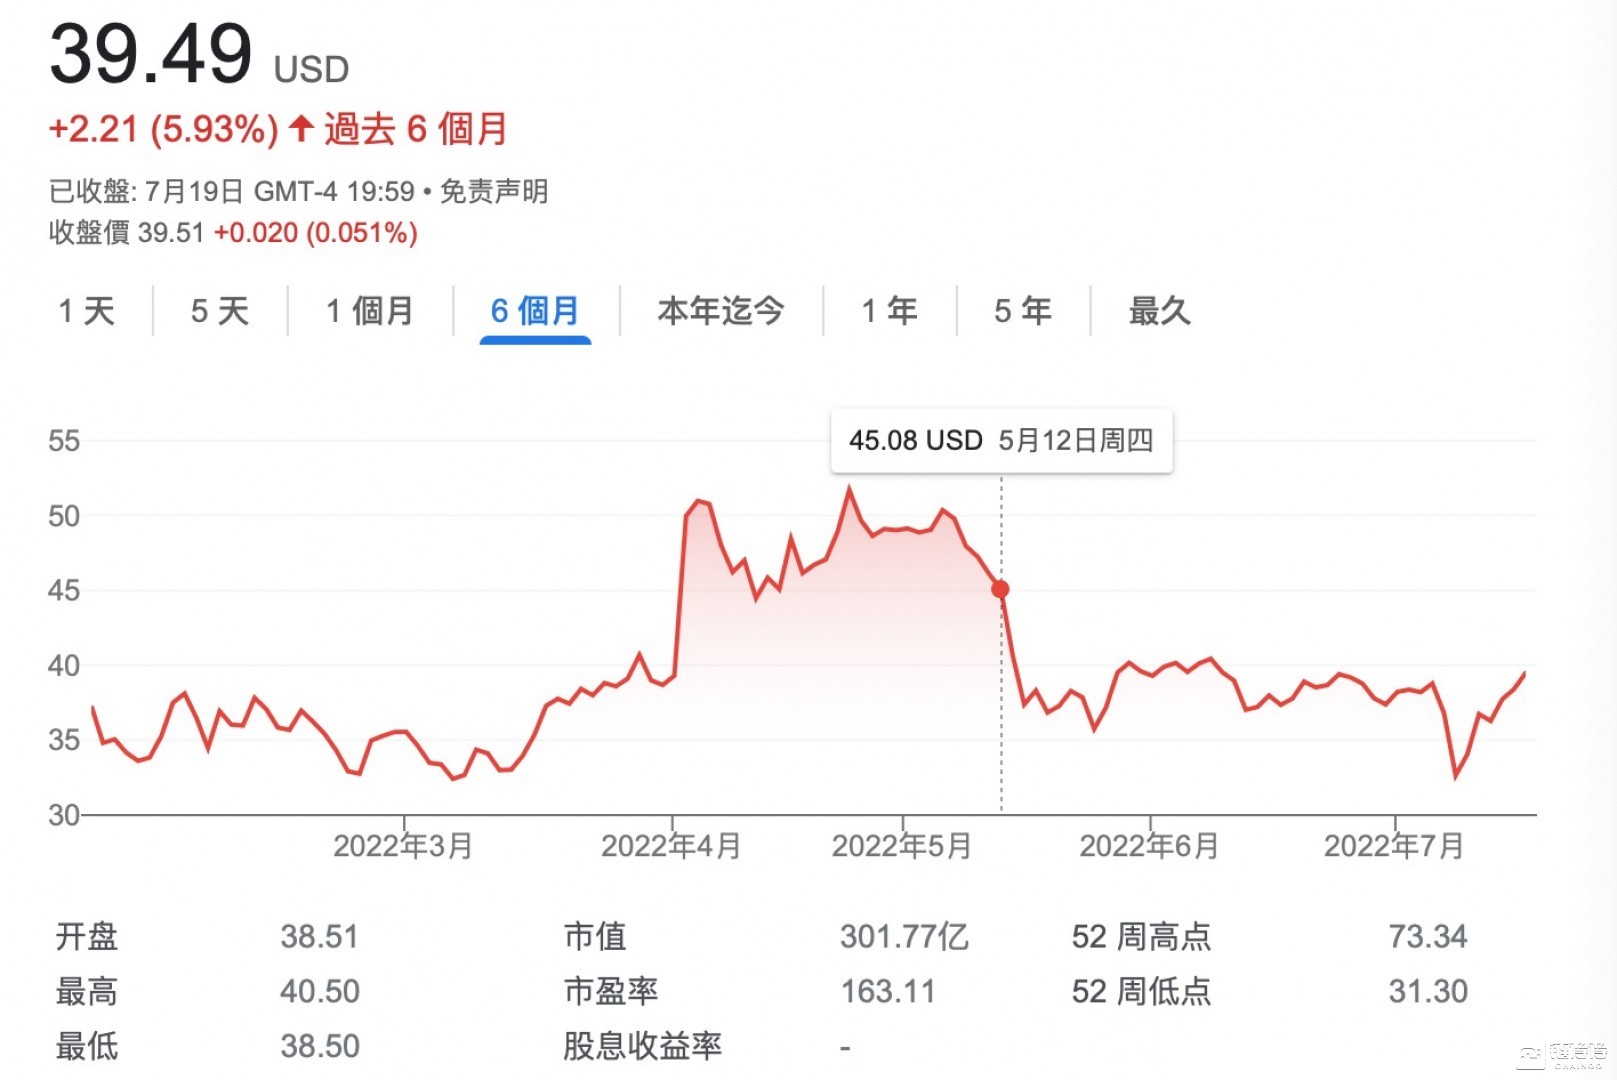Show the 1 個月 chart range

point(370,311)
